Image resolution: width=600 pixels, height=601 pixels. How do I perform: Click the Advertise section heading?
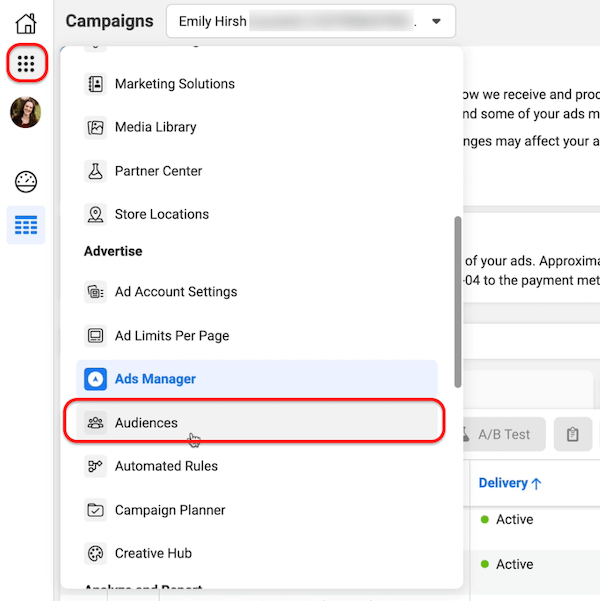(113, 251)
